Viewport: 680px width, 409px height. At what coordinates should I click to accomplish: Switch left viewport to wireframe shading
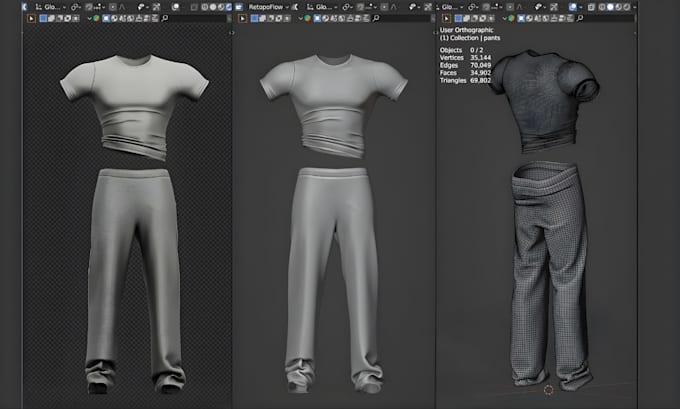pos(204,7)
